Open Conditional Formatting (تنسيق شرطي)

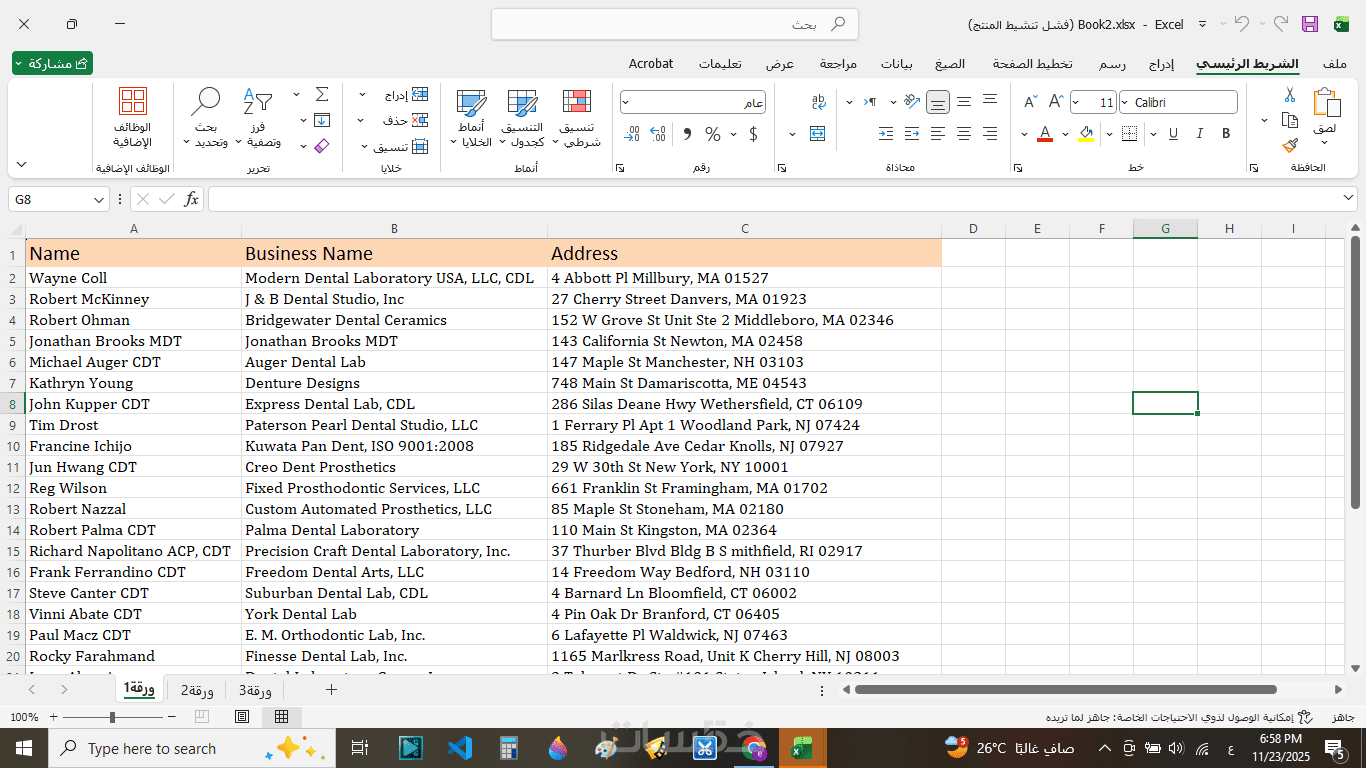tap(576, 118)
